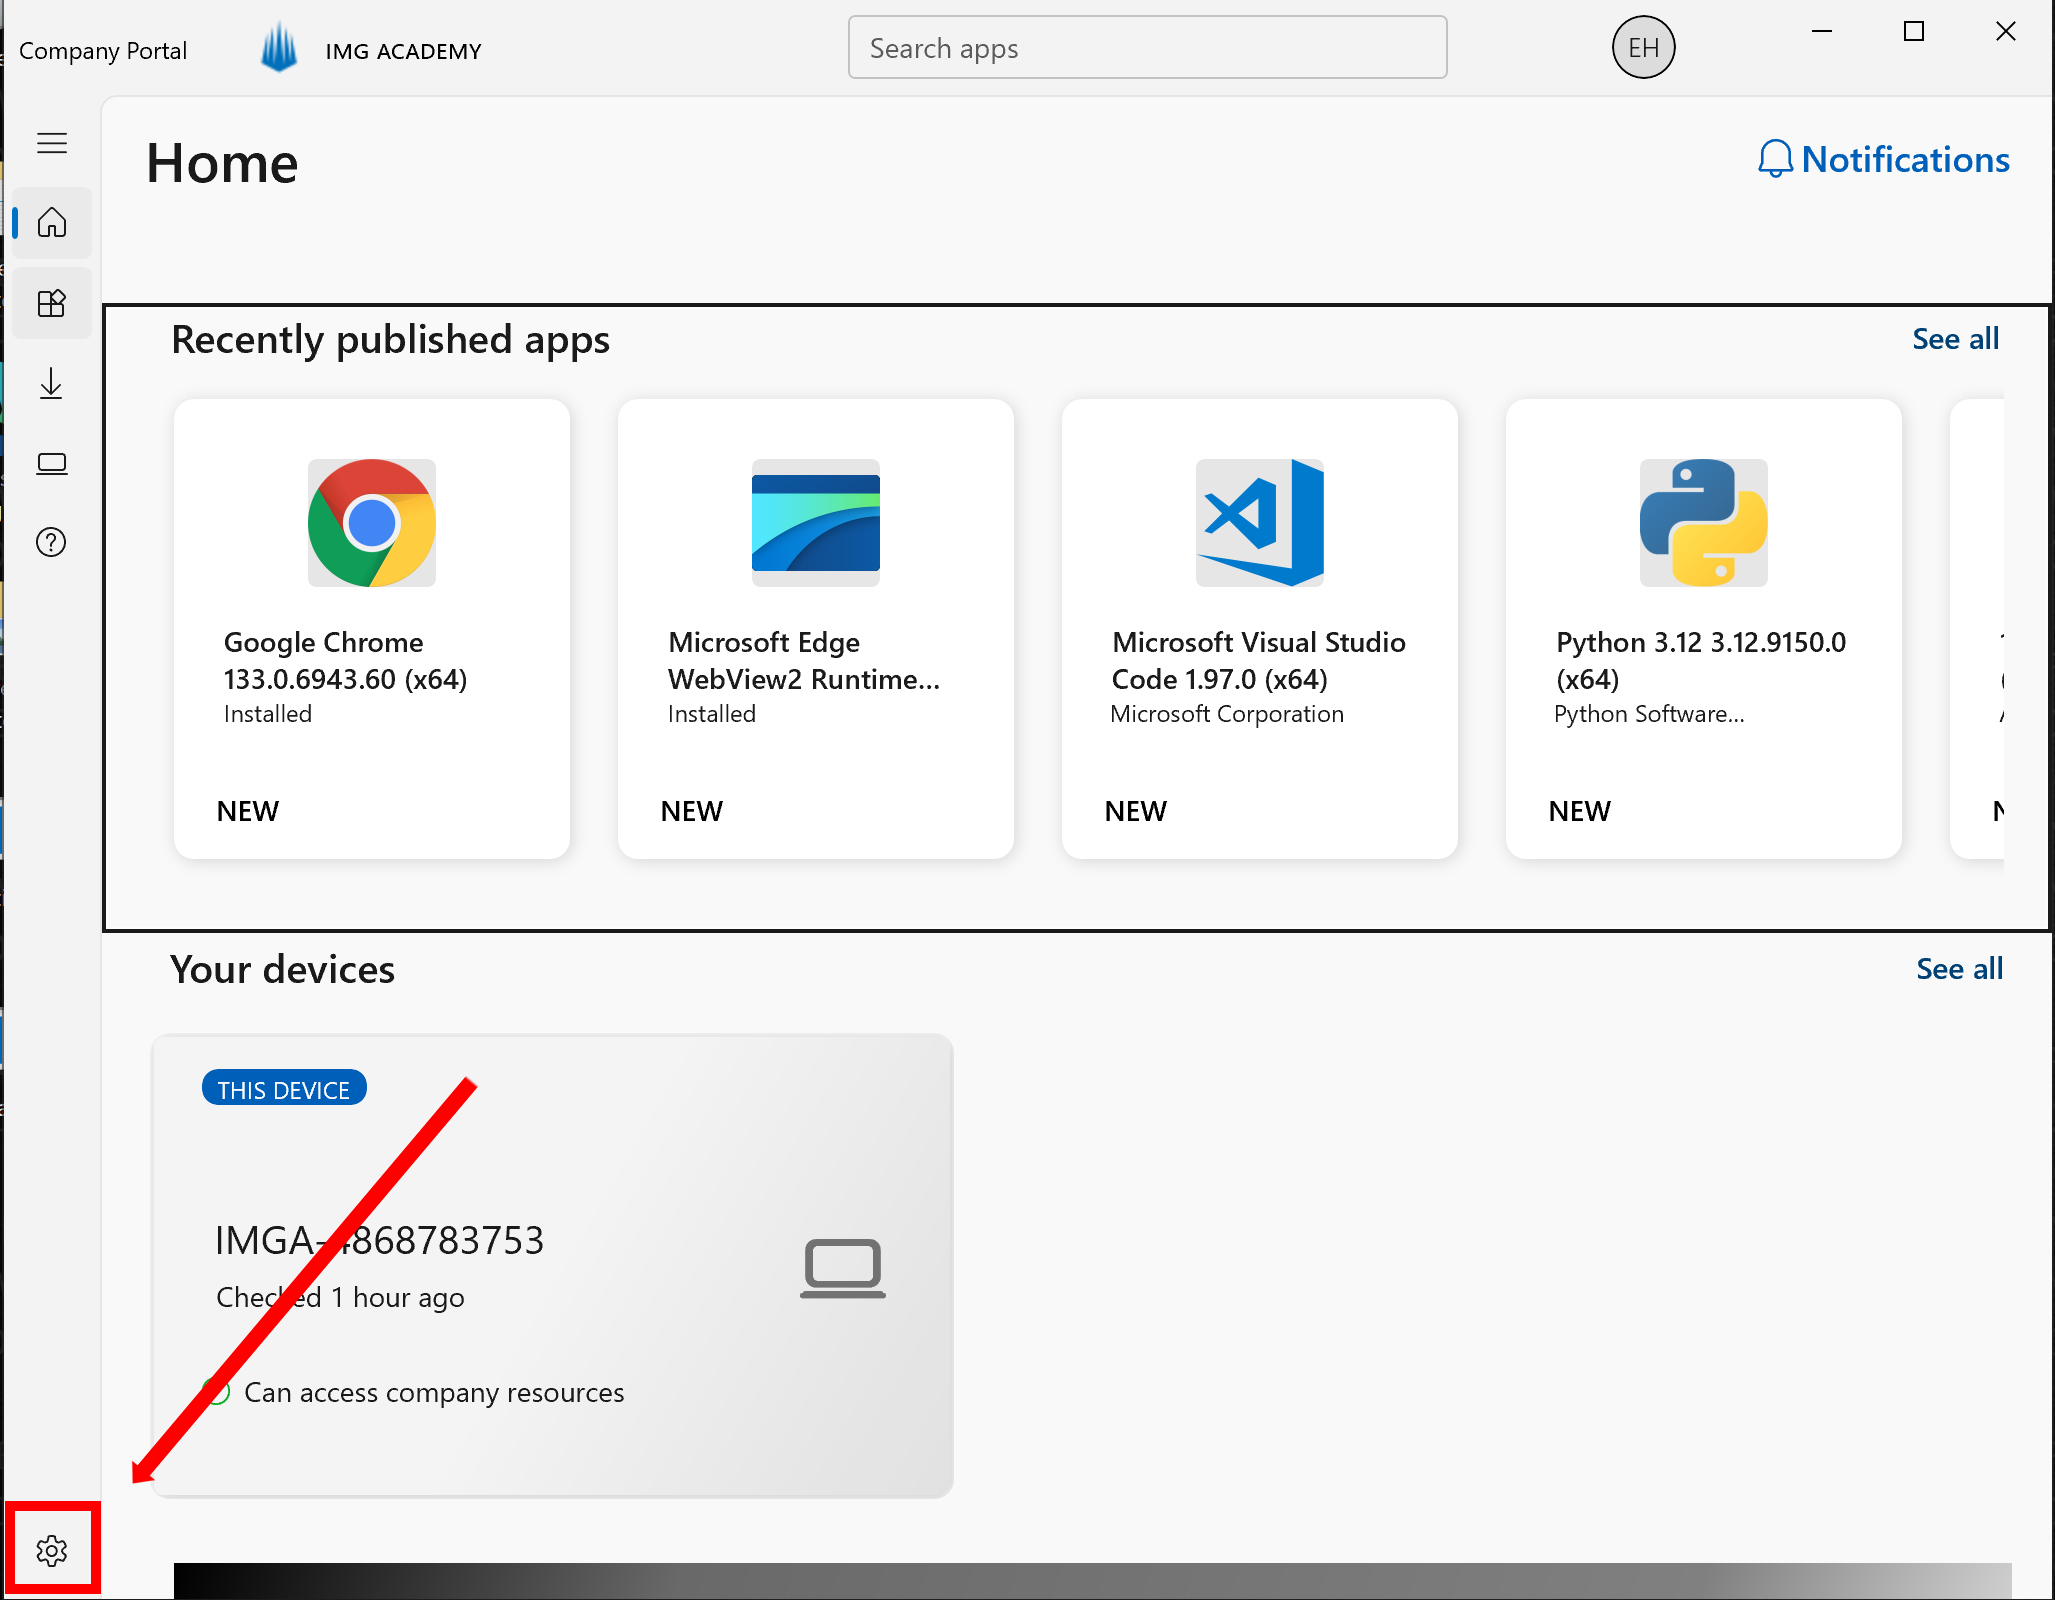Click the green compliance check icon
2055x1600 pixels.
click(217, 1391)
